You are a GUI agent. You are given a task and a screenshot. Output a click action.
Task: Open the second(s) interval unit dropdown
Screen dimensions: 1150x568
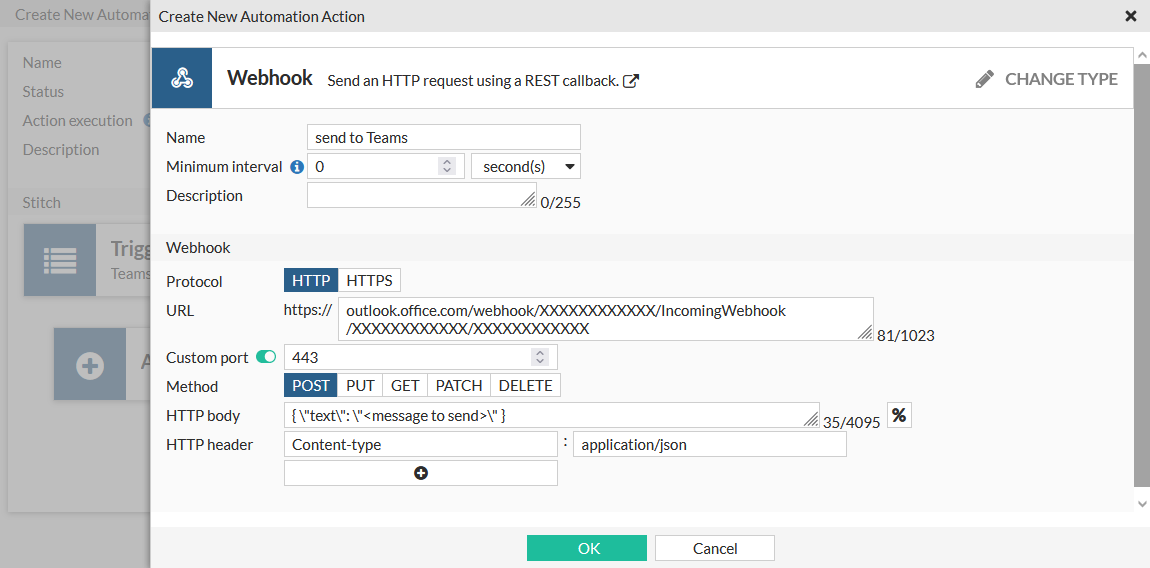point(526,167)
